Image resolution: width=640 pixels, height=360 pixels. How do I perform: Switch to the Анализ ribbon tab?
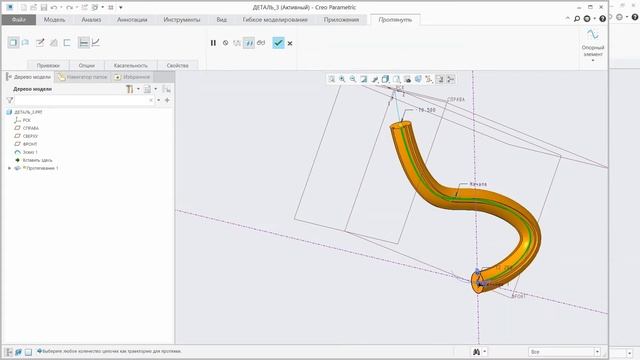91,20
